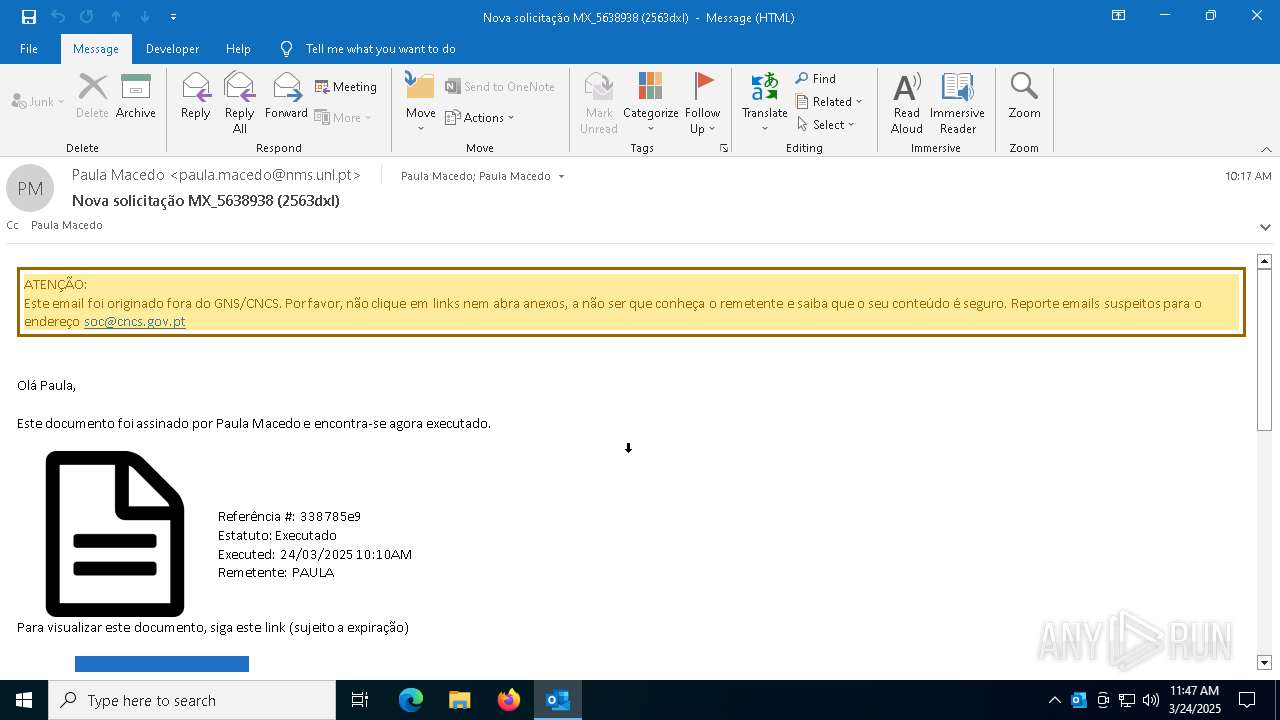Click Reply All
1280x720 pixels.
point(240,102)
